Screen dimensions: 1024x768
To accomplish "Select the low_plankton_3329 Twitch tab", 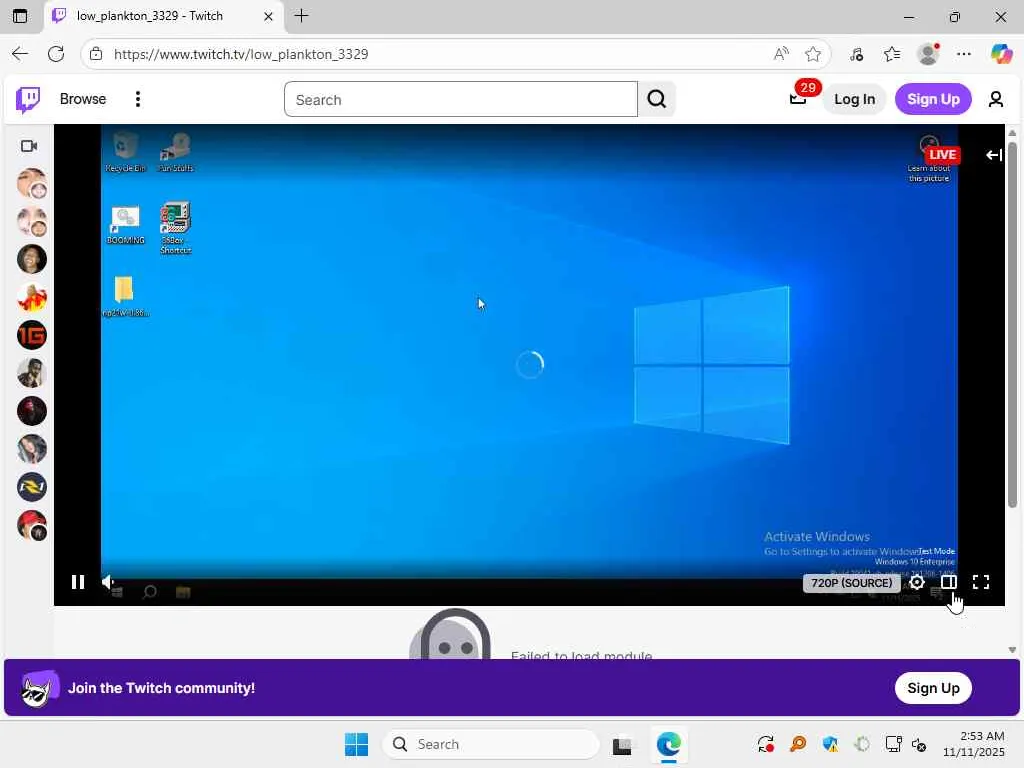I will 163,16.
